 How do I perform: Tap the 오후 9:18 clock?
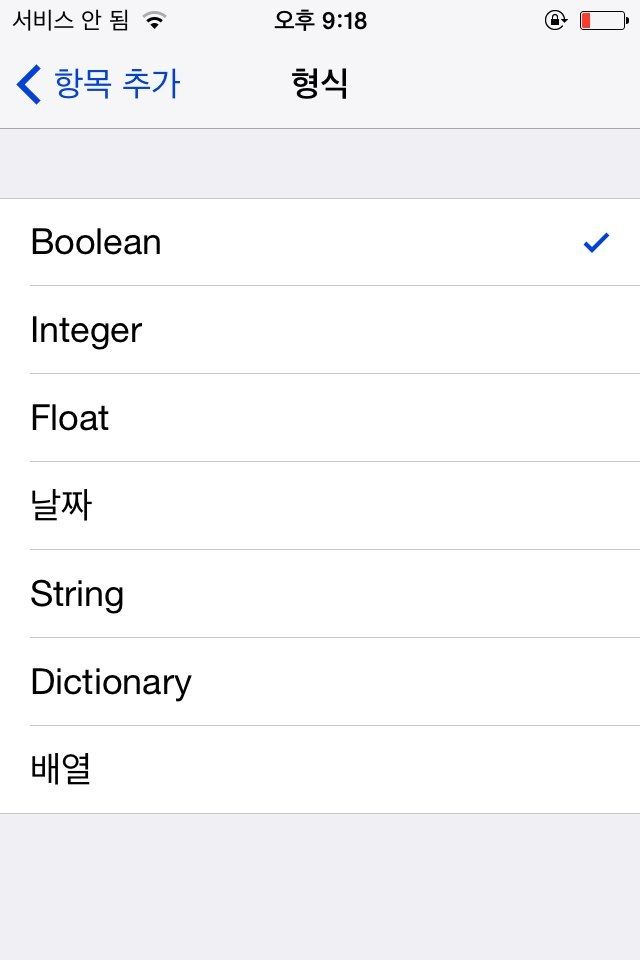pos(320,21)
